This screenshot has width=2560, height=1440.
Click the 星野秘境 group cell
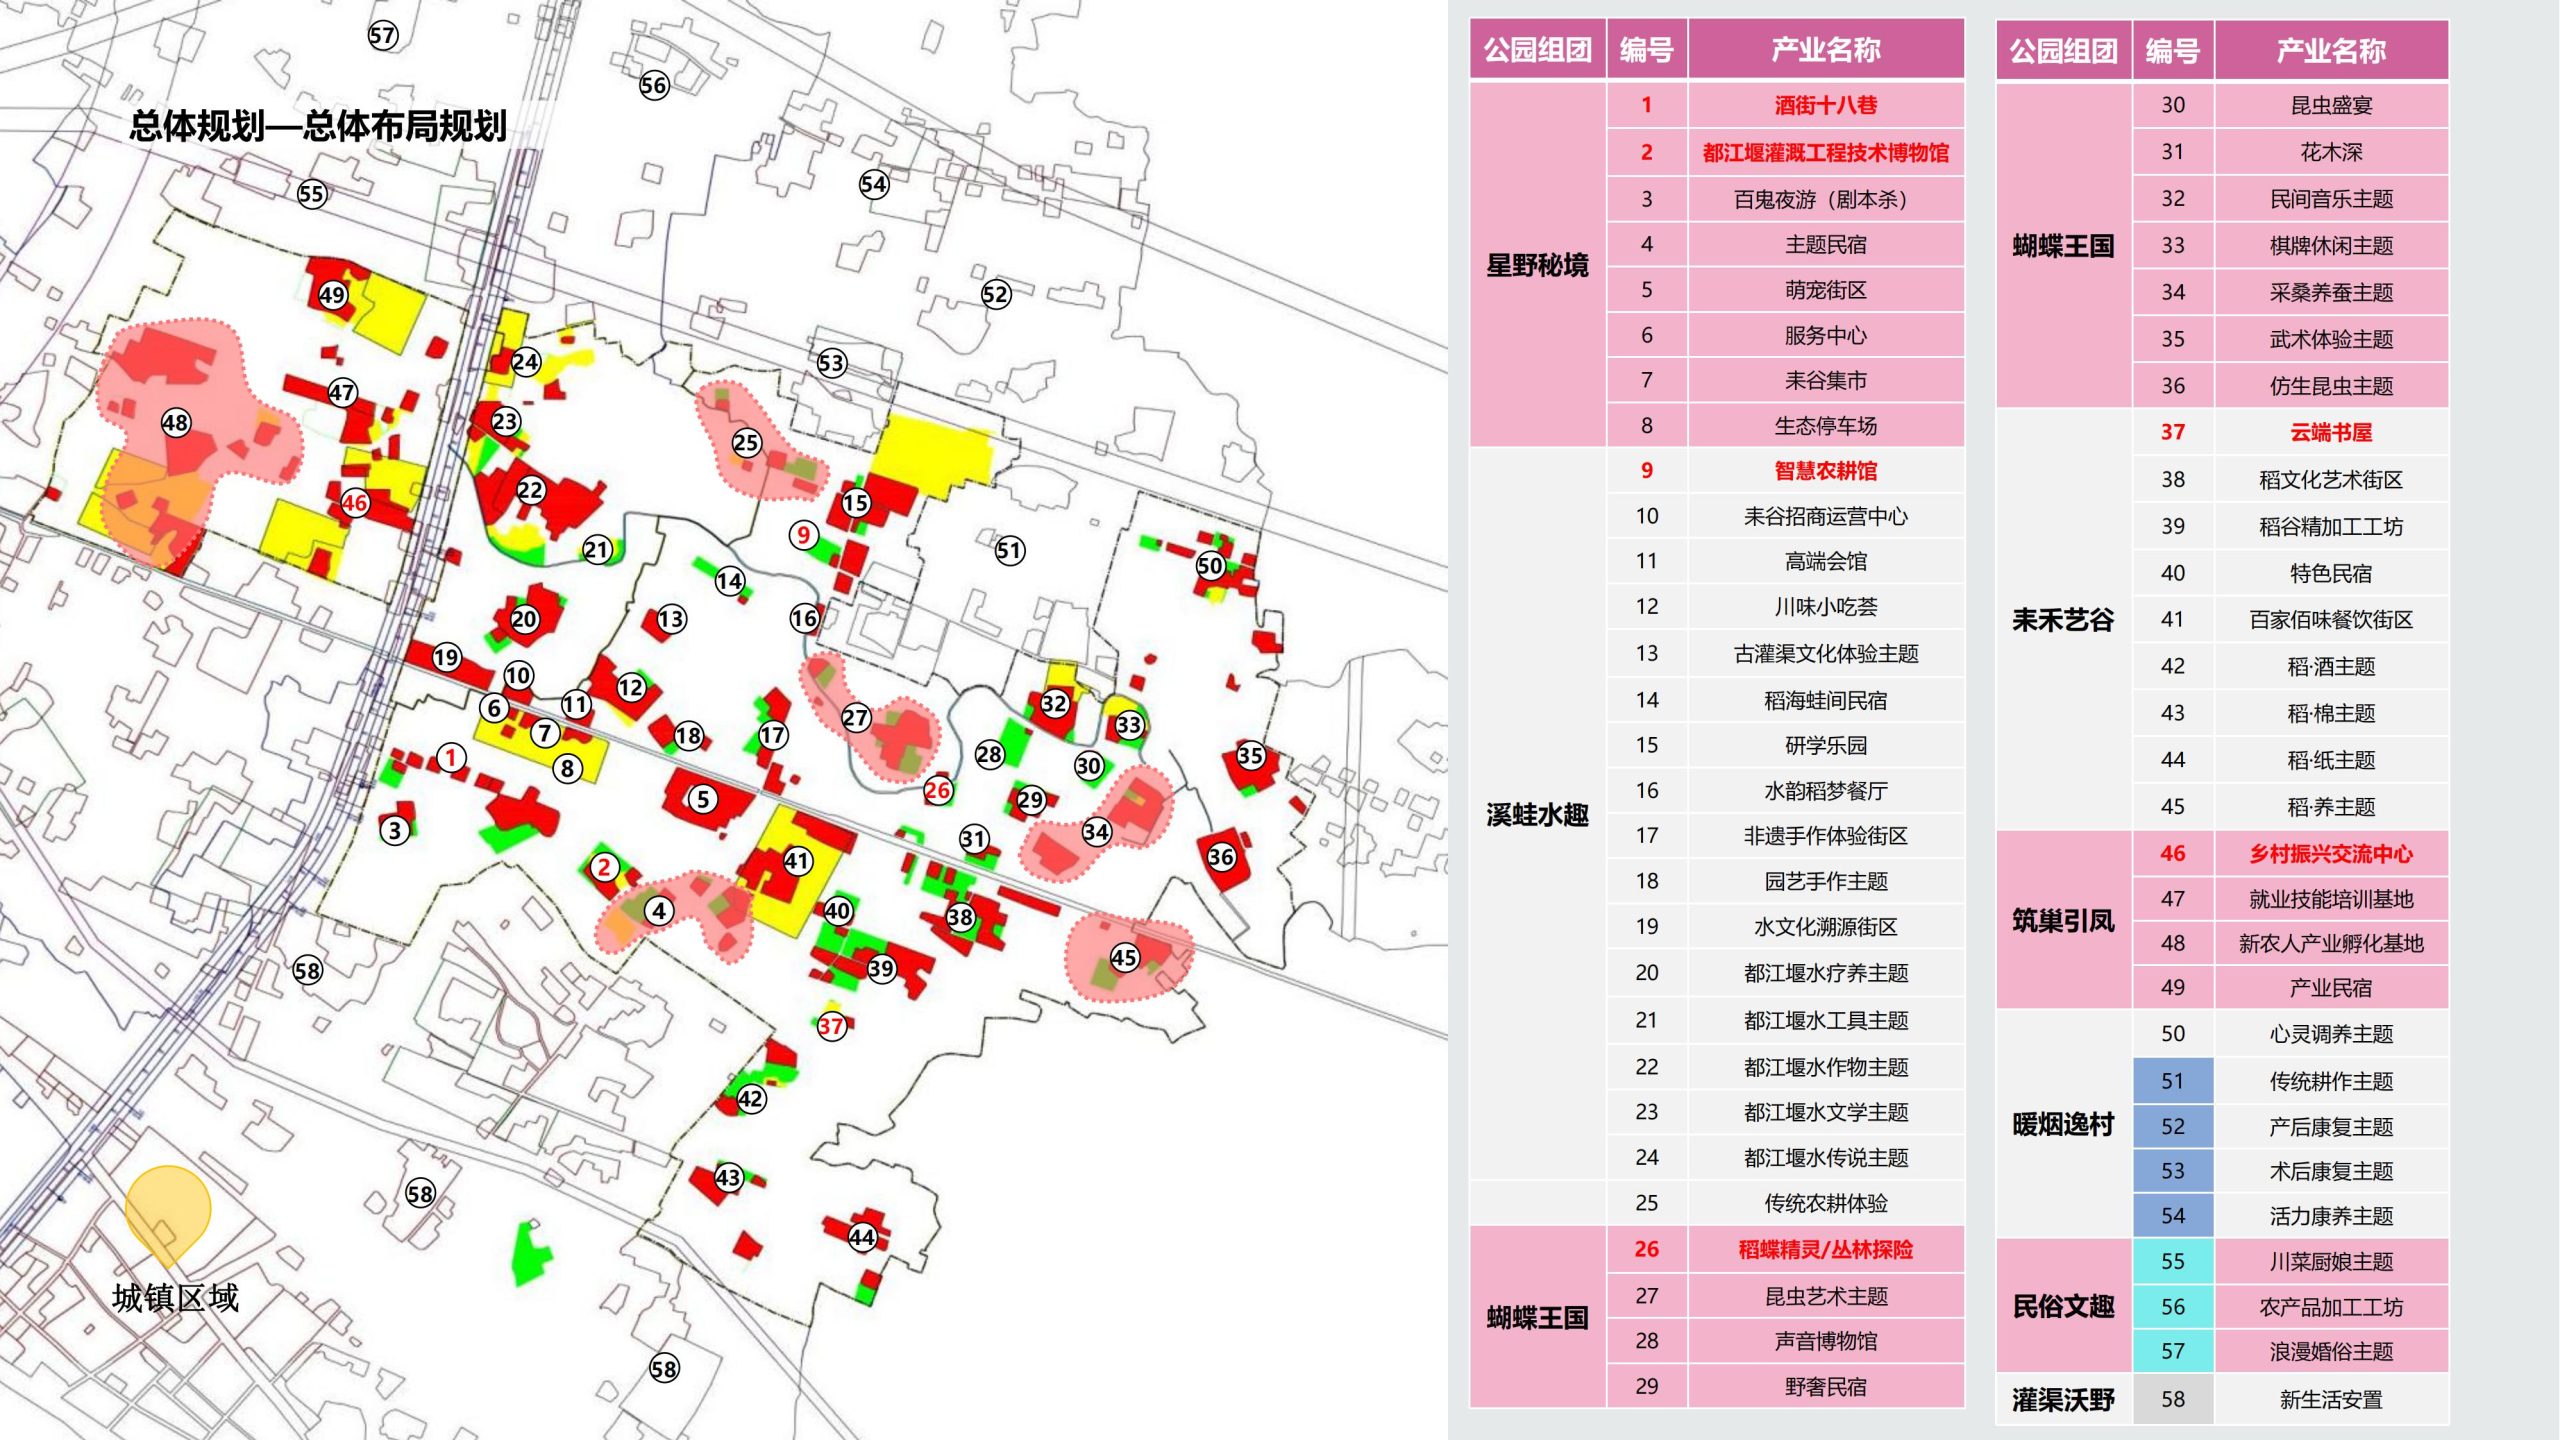[1537, 265]
